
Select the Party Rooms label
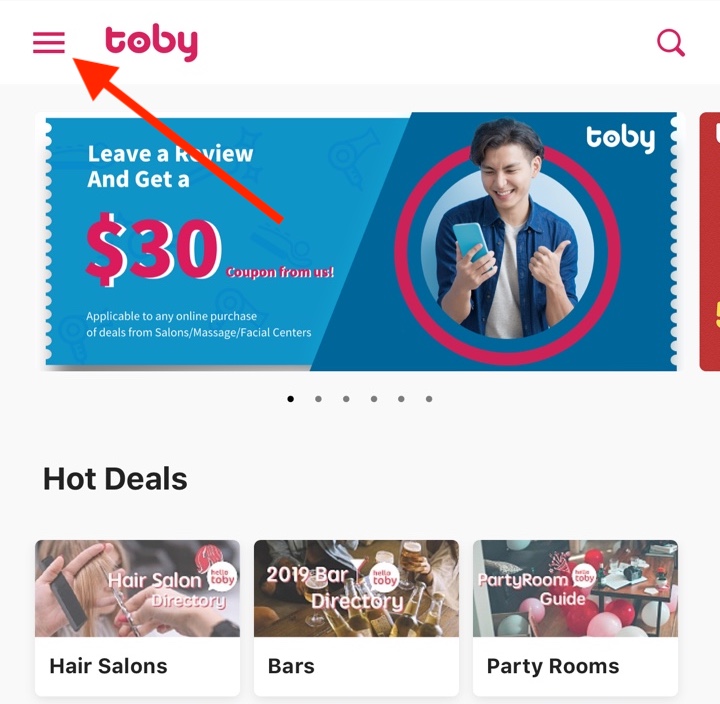click(x=553, y=666)
